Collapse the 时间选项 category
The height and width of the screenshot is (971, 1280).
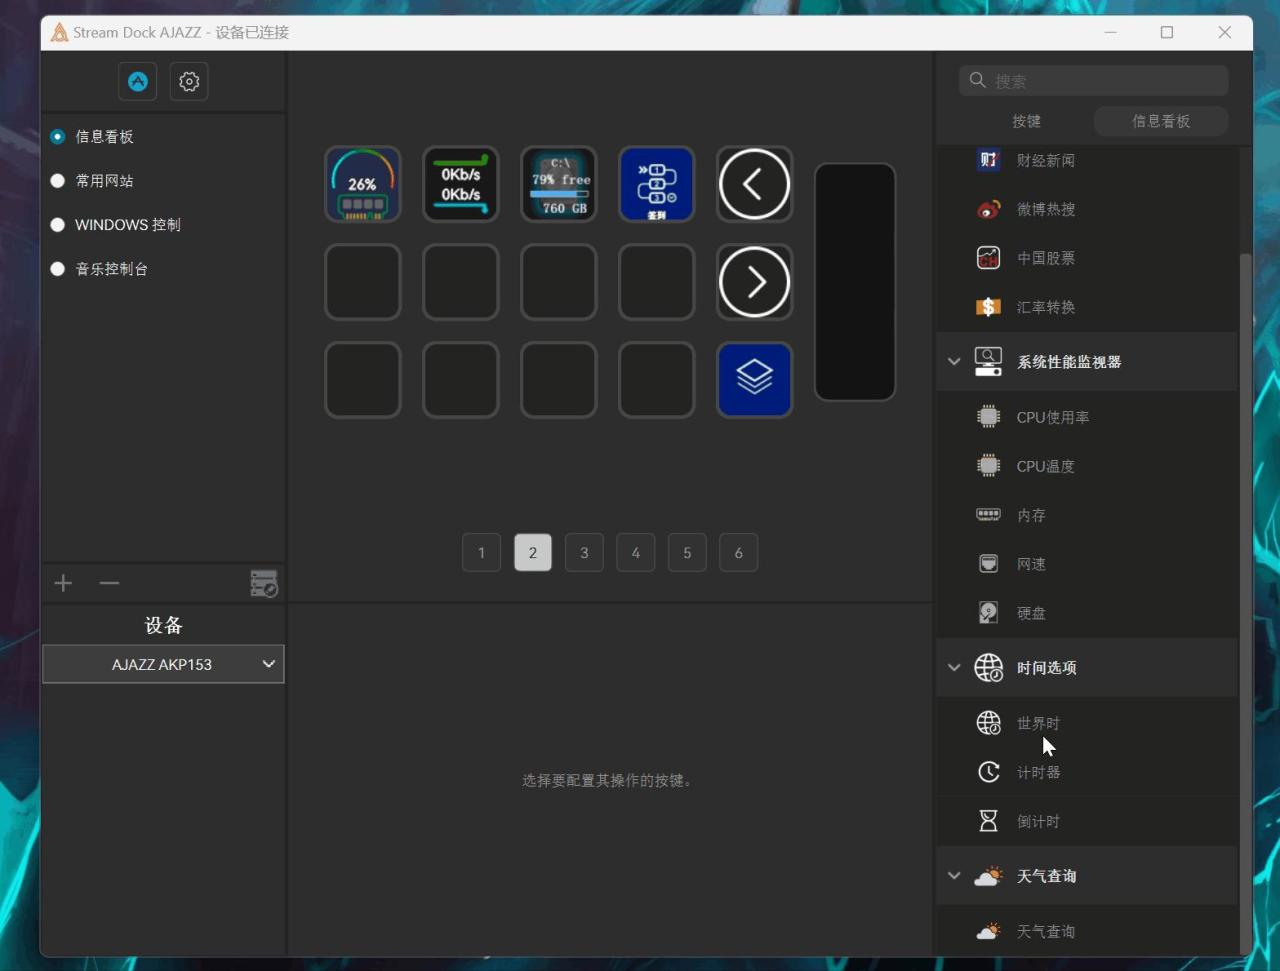point(954,667)
